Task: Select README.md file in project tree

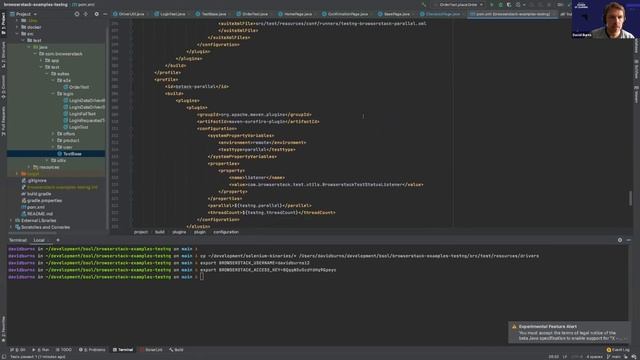Action: pos(37,213)
